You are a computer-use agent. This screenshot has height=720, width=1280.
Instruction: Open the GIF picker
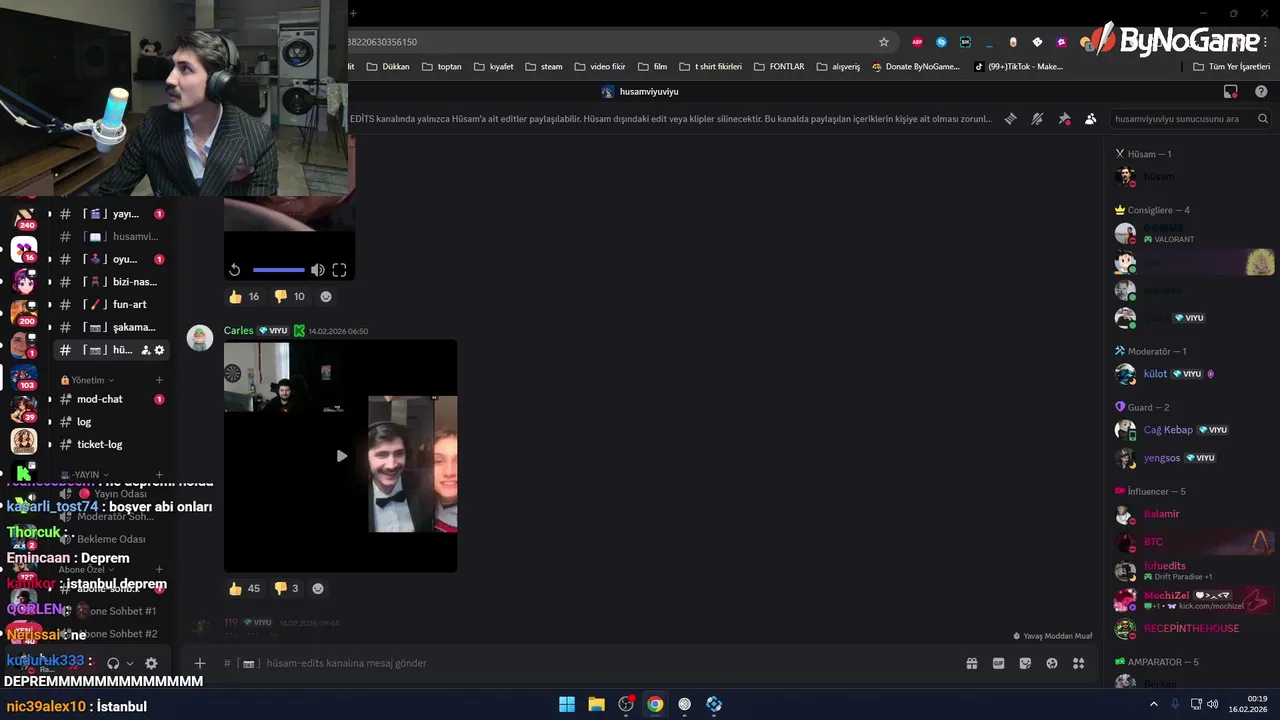tap(998, 663)
